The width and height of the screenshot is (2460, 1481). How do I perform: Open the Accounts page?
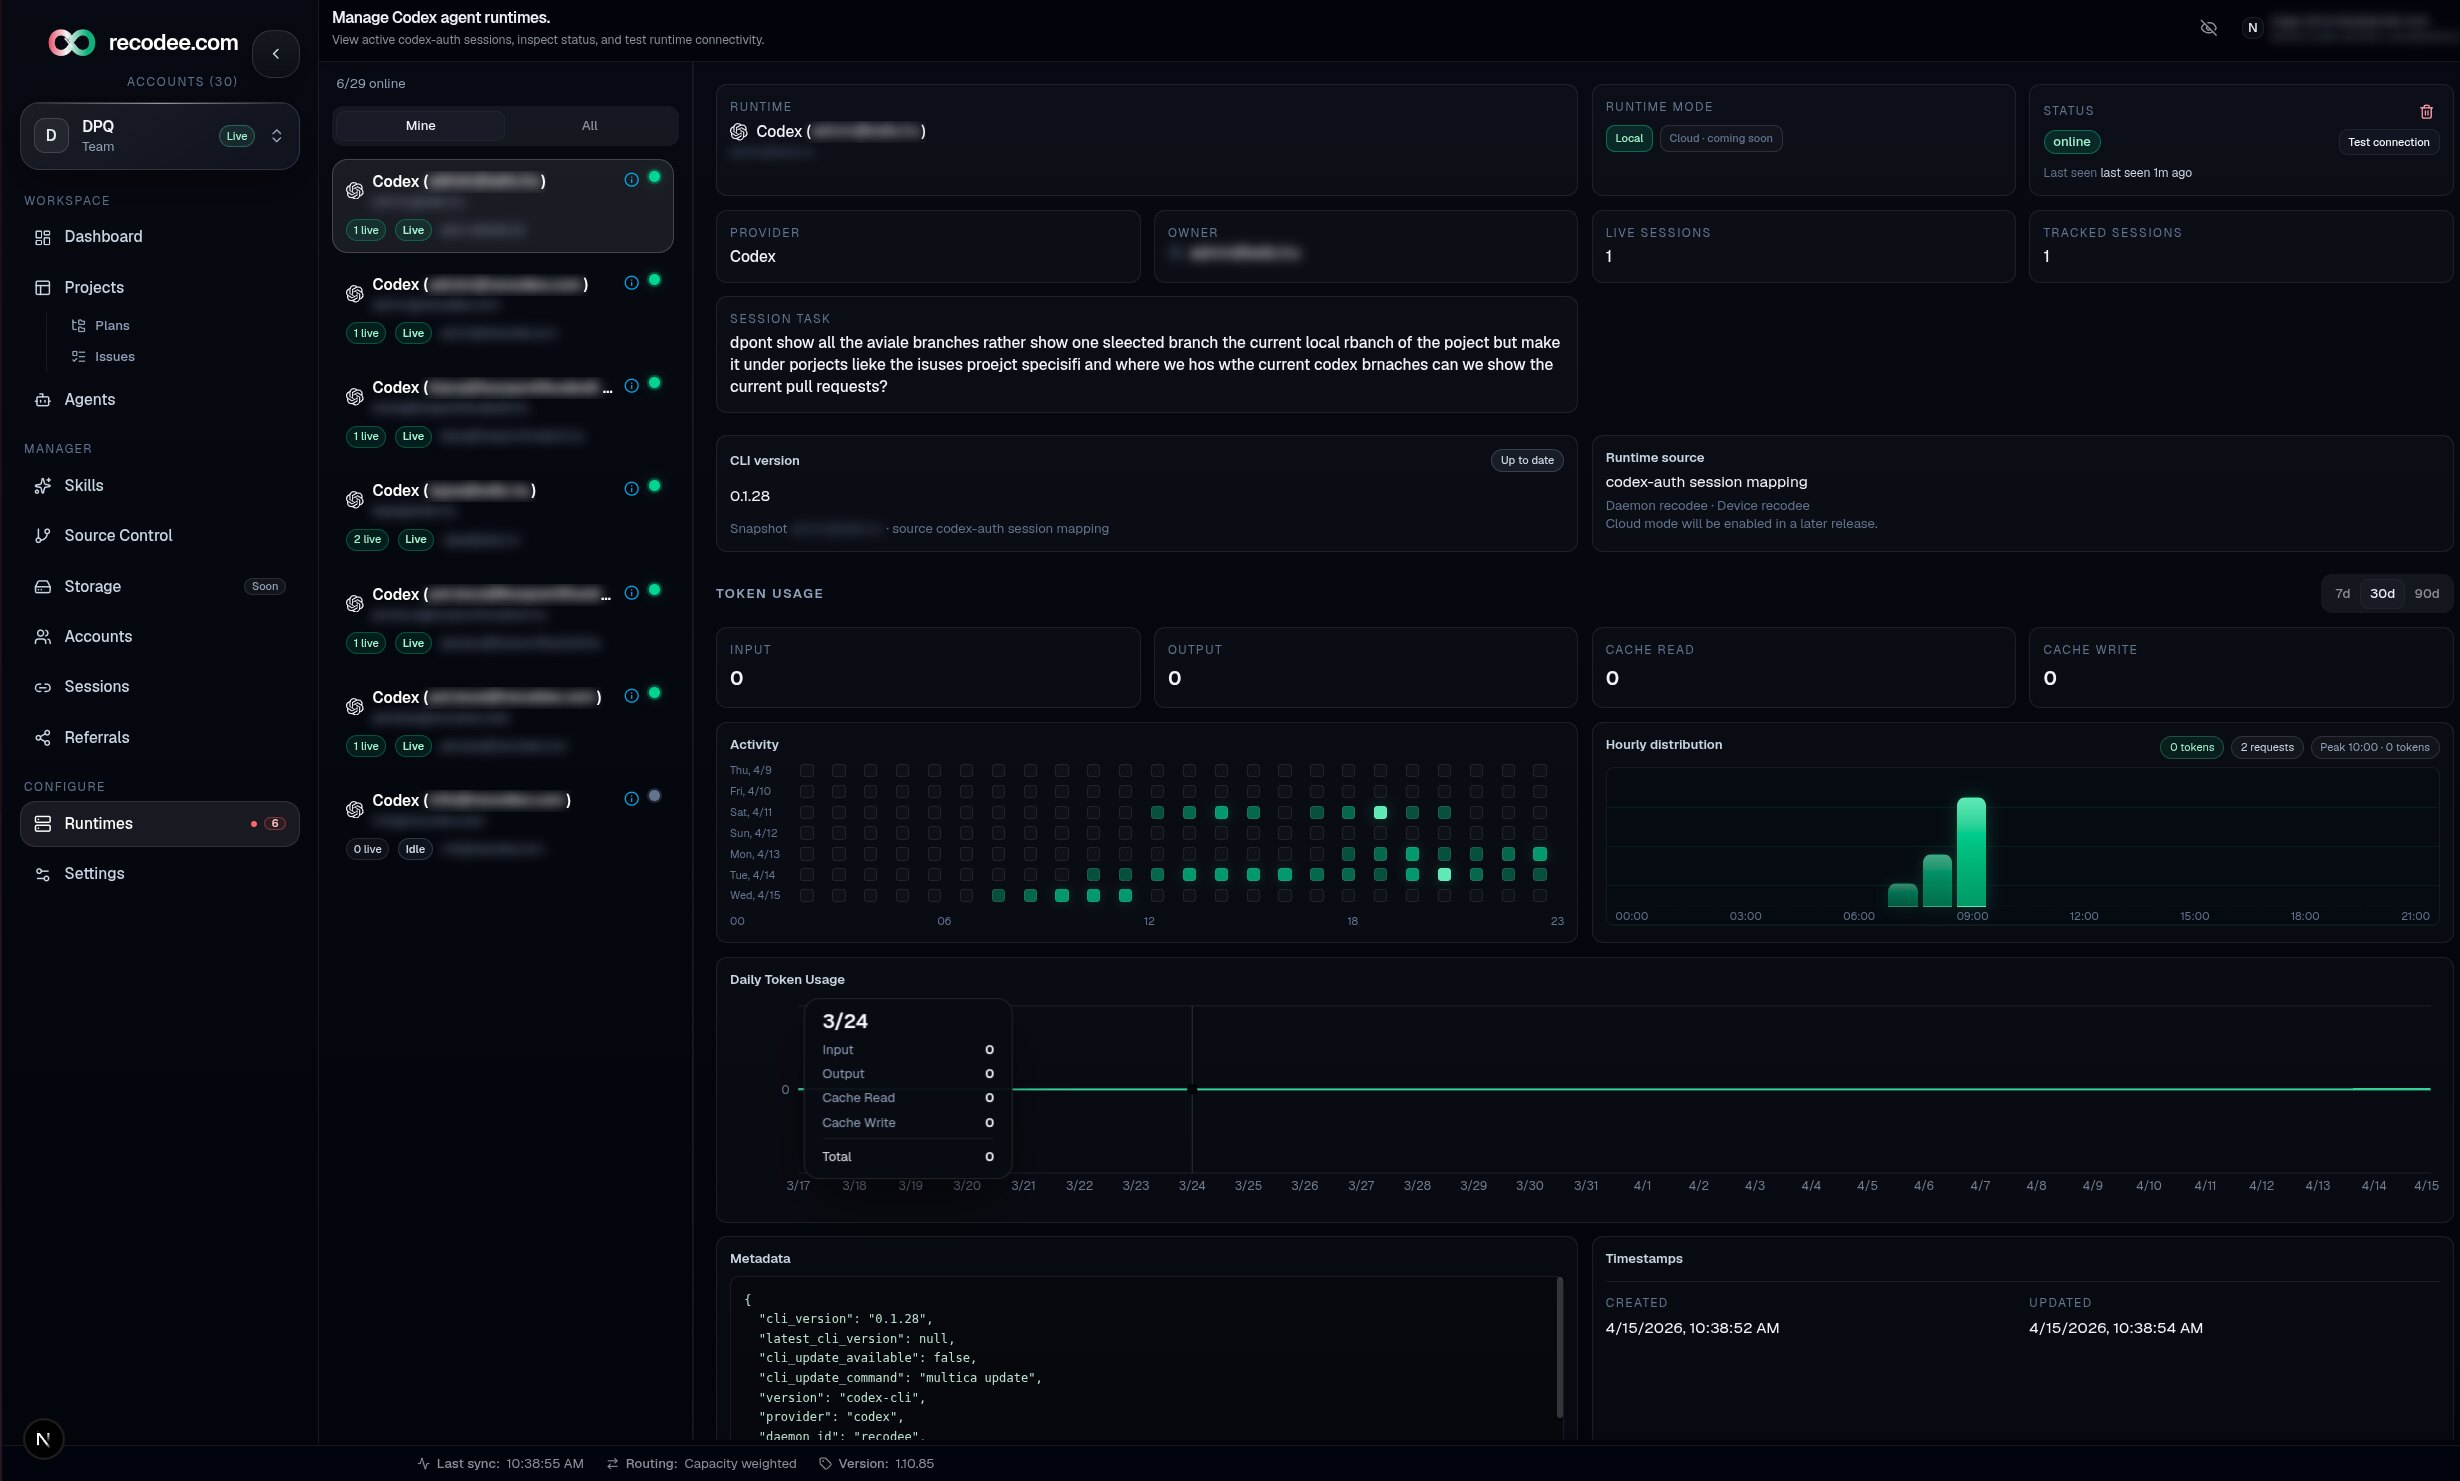[x=160, y=637]
